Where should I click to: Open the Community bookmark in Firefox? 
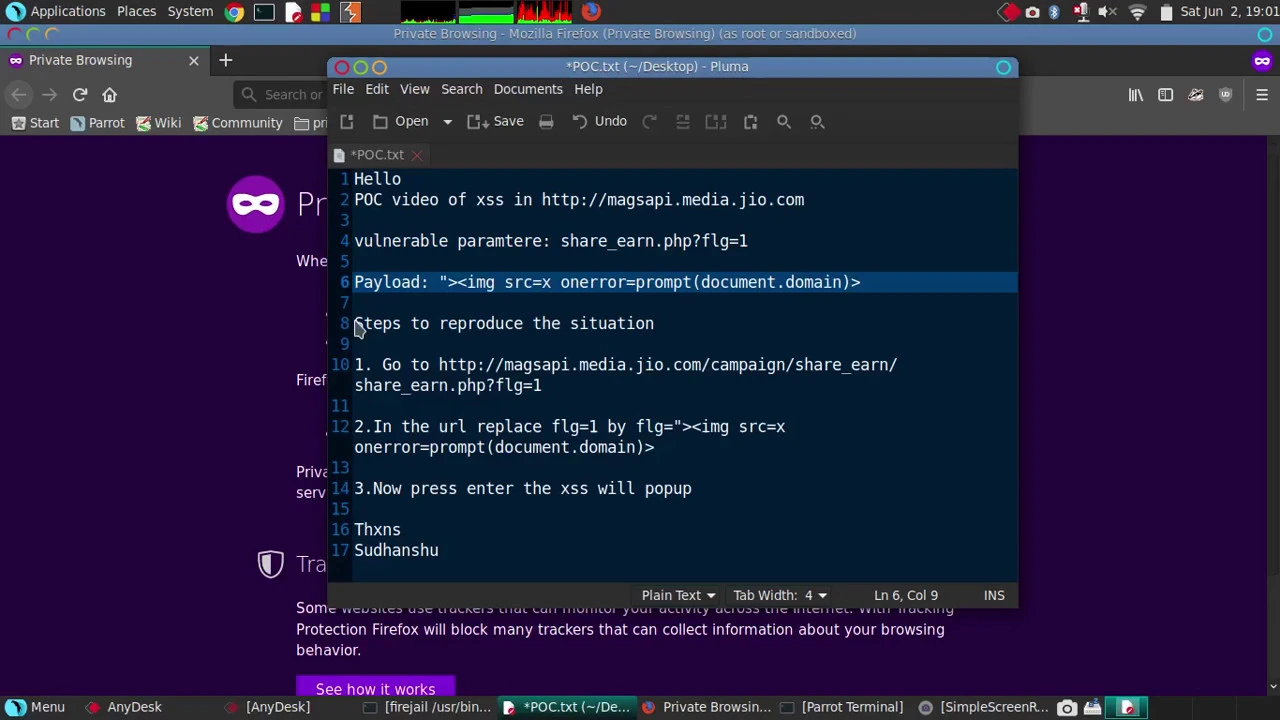pos(238,123)
